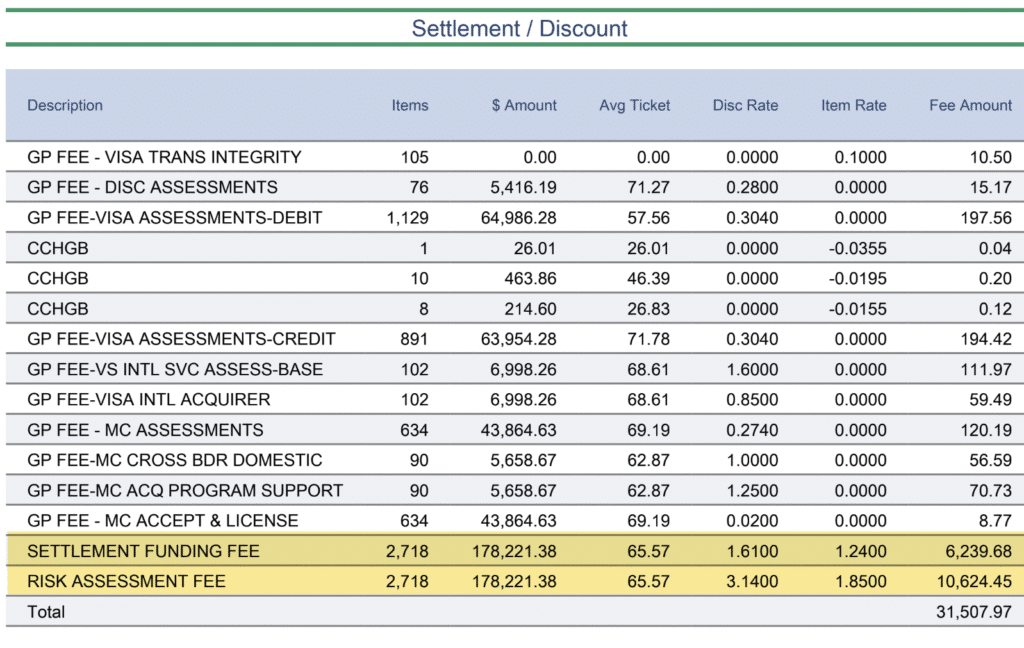Click fee amount 8.77 in MC Accept & License row
This screenshot has width=1024, height=648.
[x=995, y=521]
